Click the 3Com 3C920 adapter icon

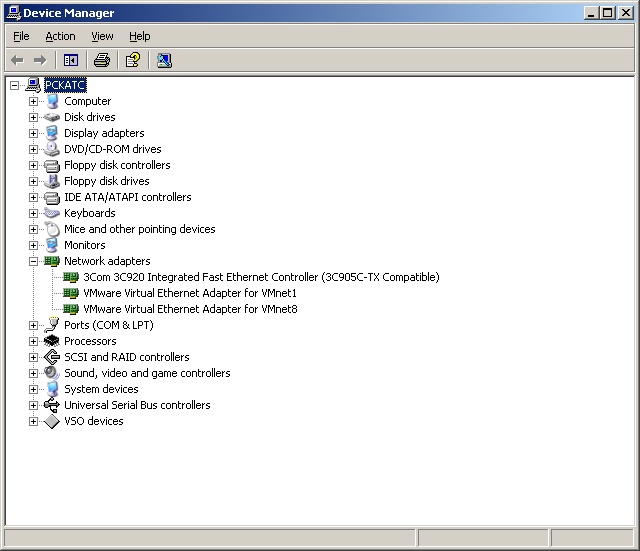point(71,277)
